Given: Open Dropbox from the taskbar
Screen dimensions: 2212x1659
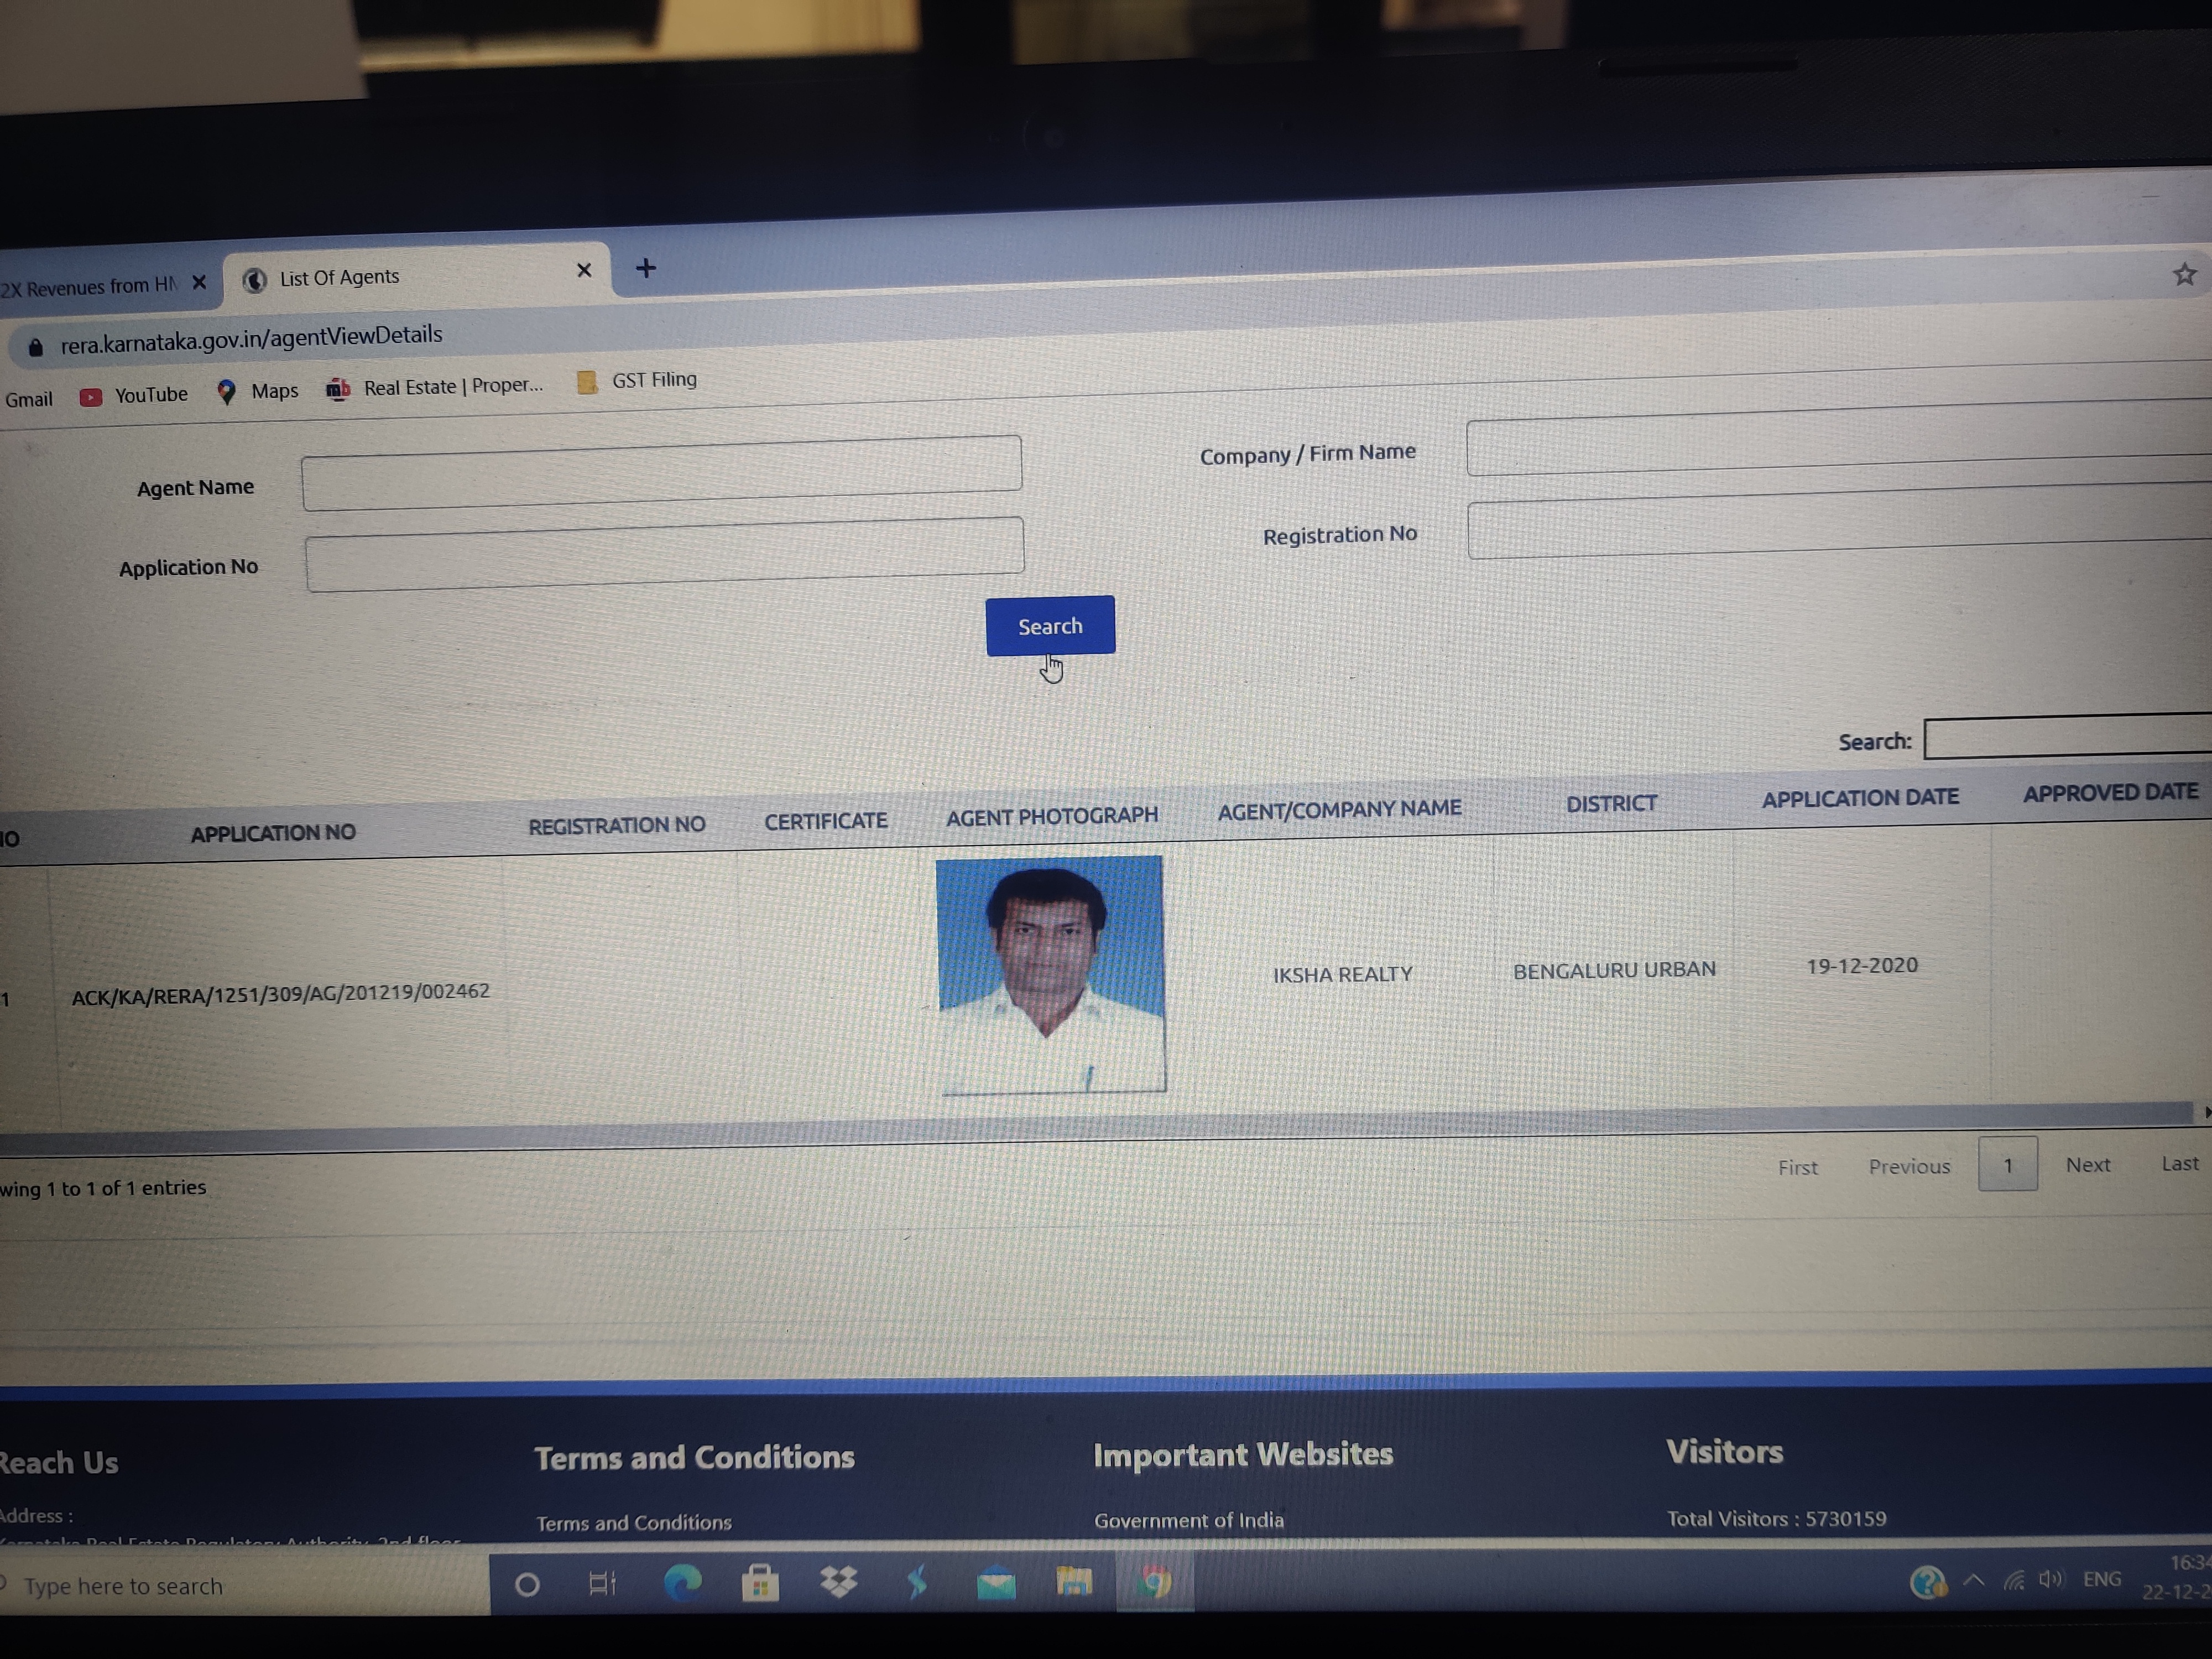Looking at the screenshot, I should [x=838, y=1582].
